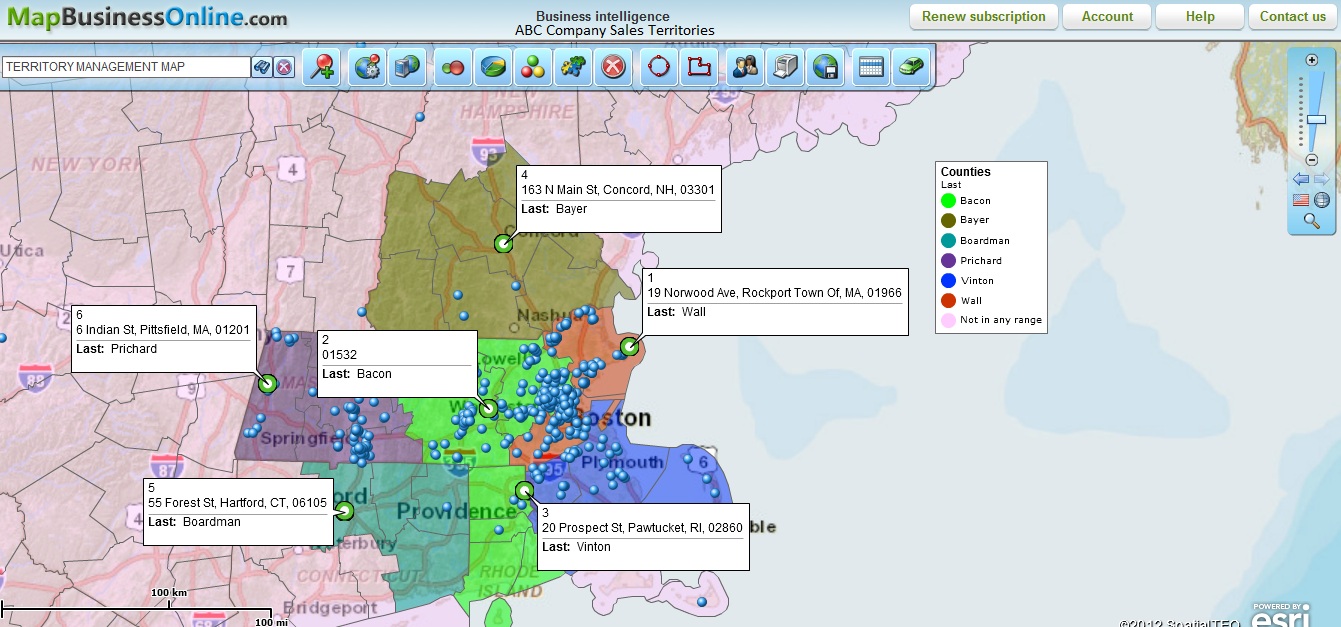Open map settings globe-with-gear icon

(368, 67)
